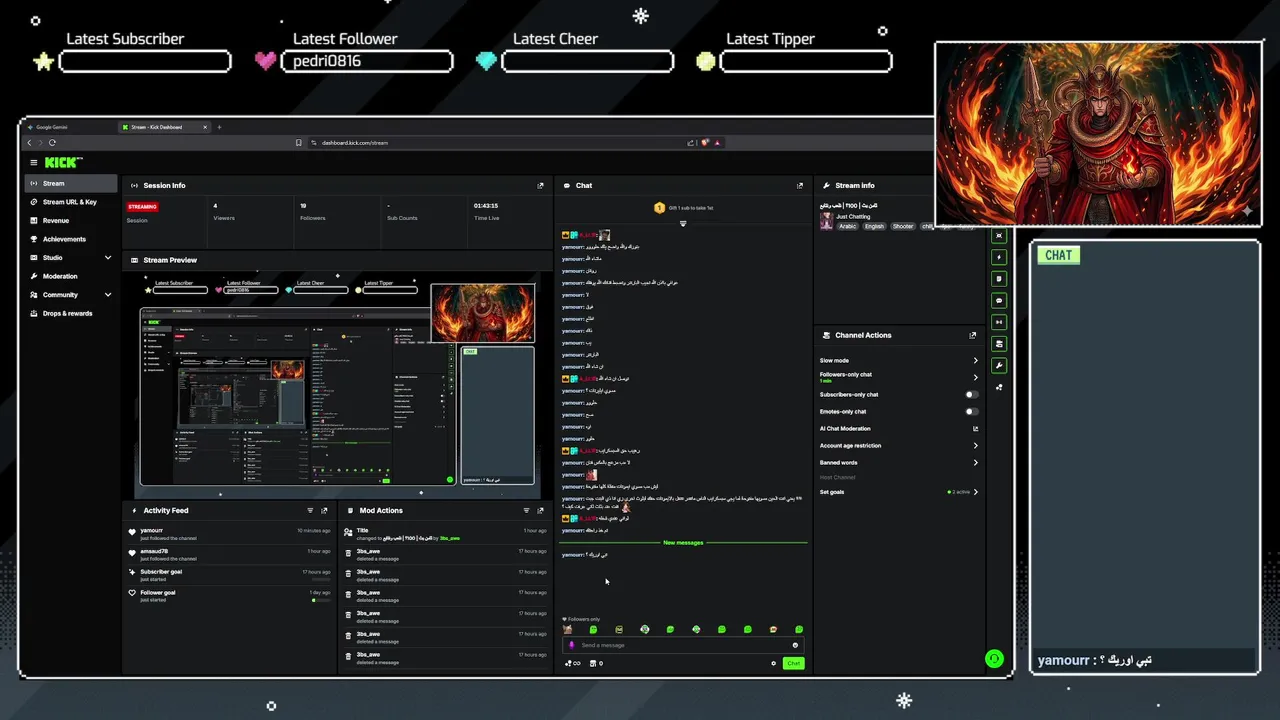
Task: Click the Gift 1 sub badge icon
Action: (659, 208)
